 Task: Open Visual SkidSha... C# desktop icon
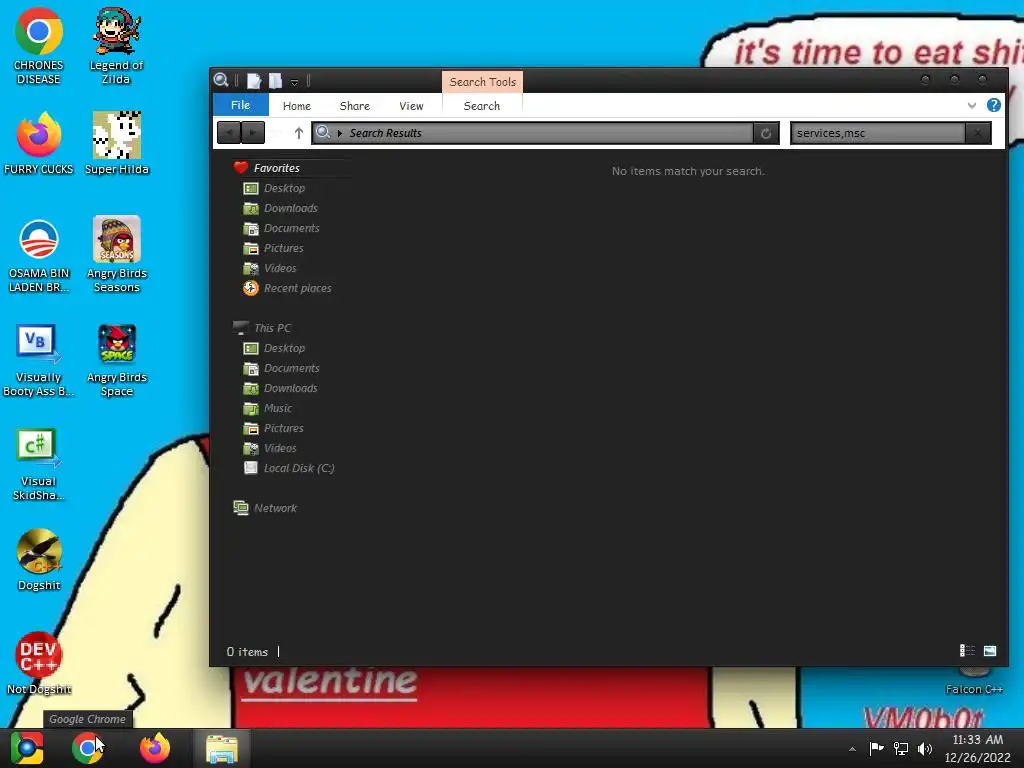coord(39,464)
